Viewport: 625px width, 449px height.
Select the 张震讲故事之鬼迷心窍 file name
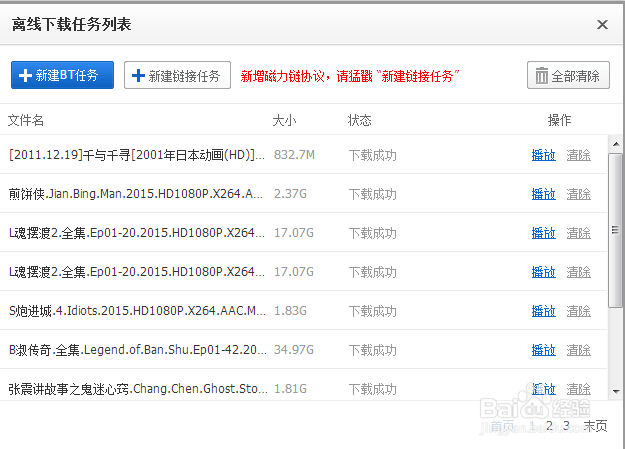coord(138,388)
